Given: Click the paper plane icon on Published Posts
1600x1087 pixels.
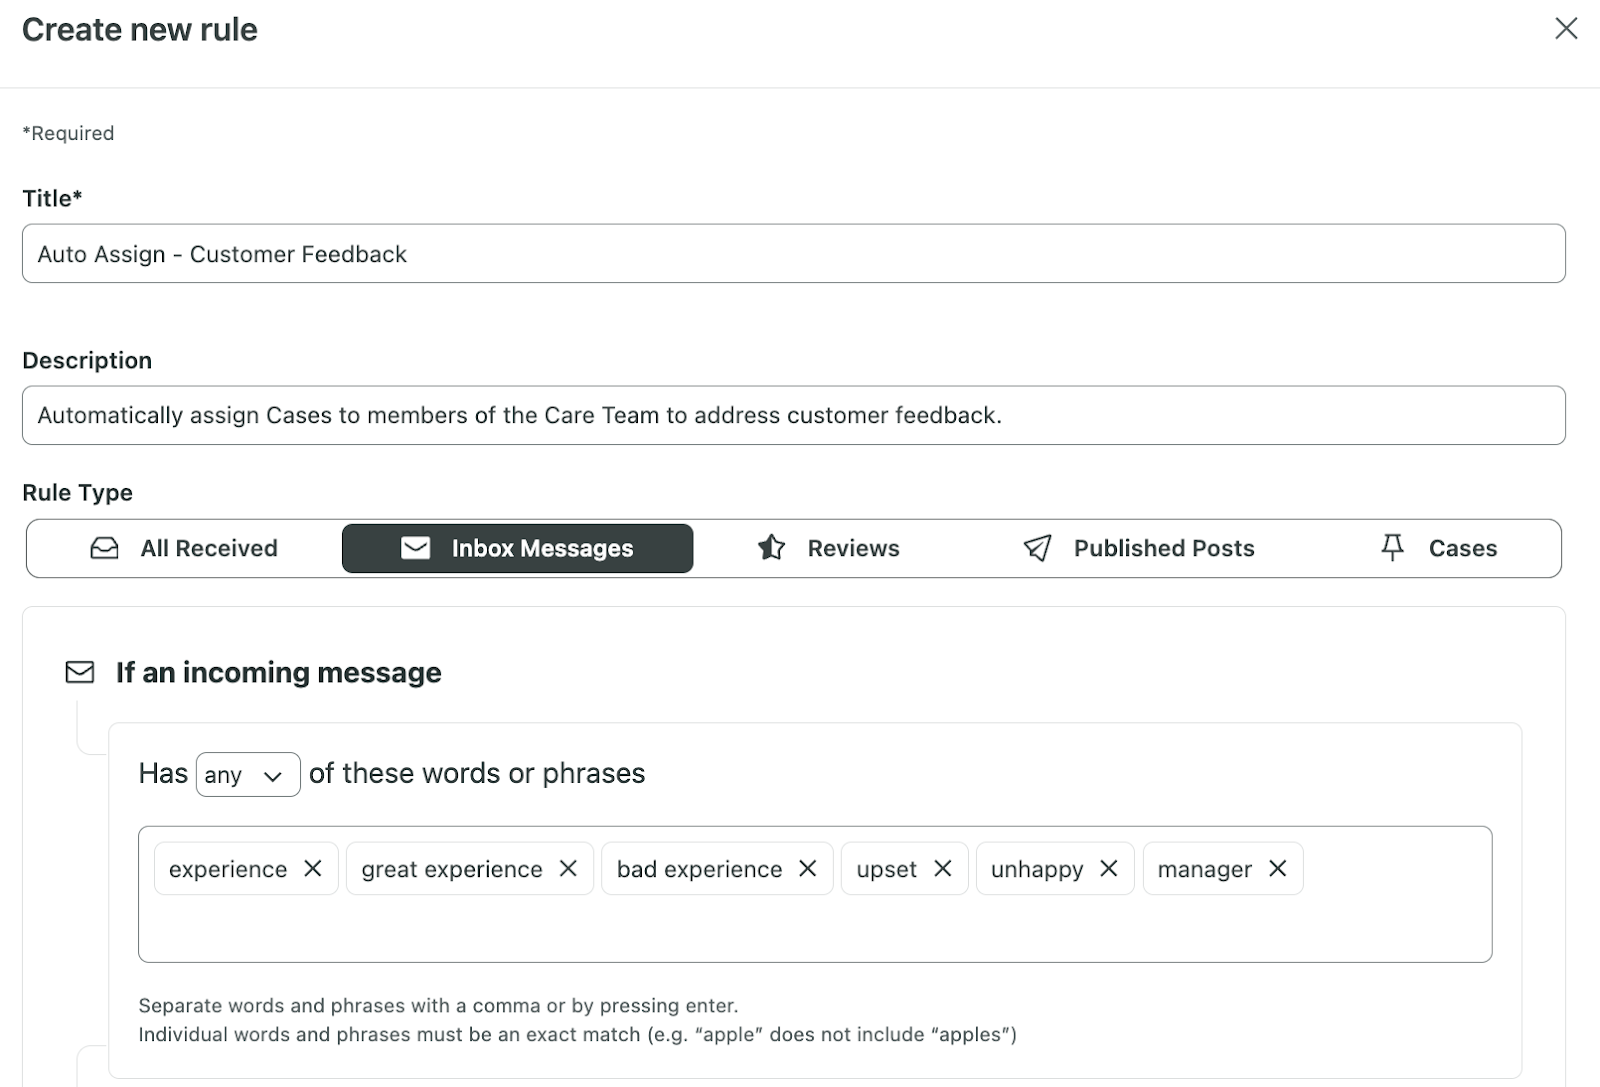Looking at the screenshot, I should click(x=1038, y=548).
